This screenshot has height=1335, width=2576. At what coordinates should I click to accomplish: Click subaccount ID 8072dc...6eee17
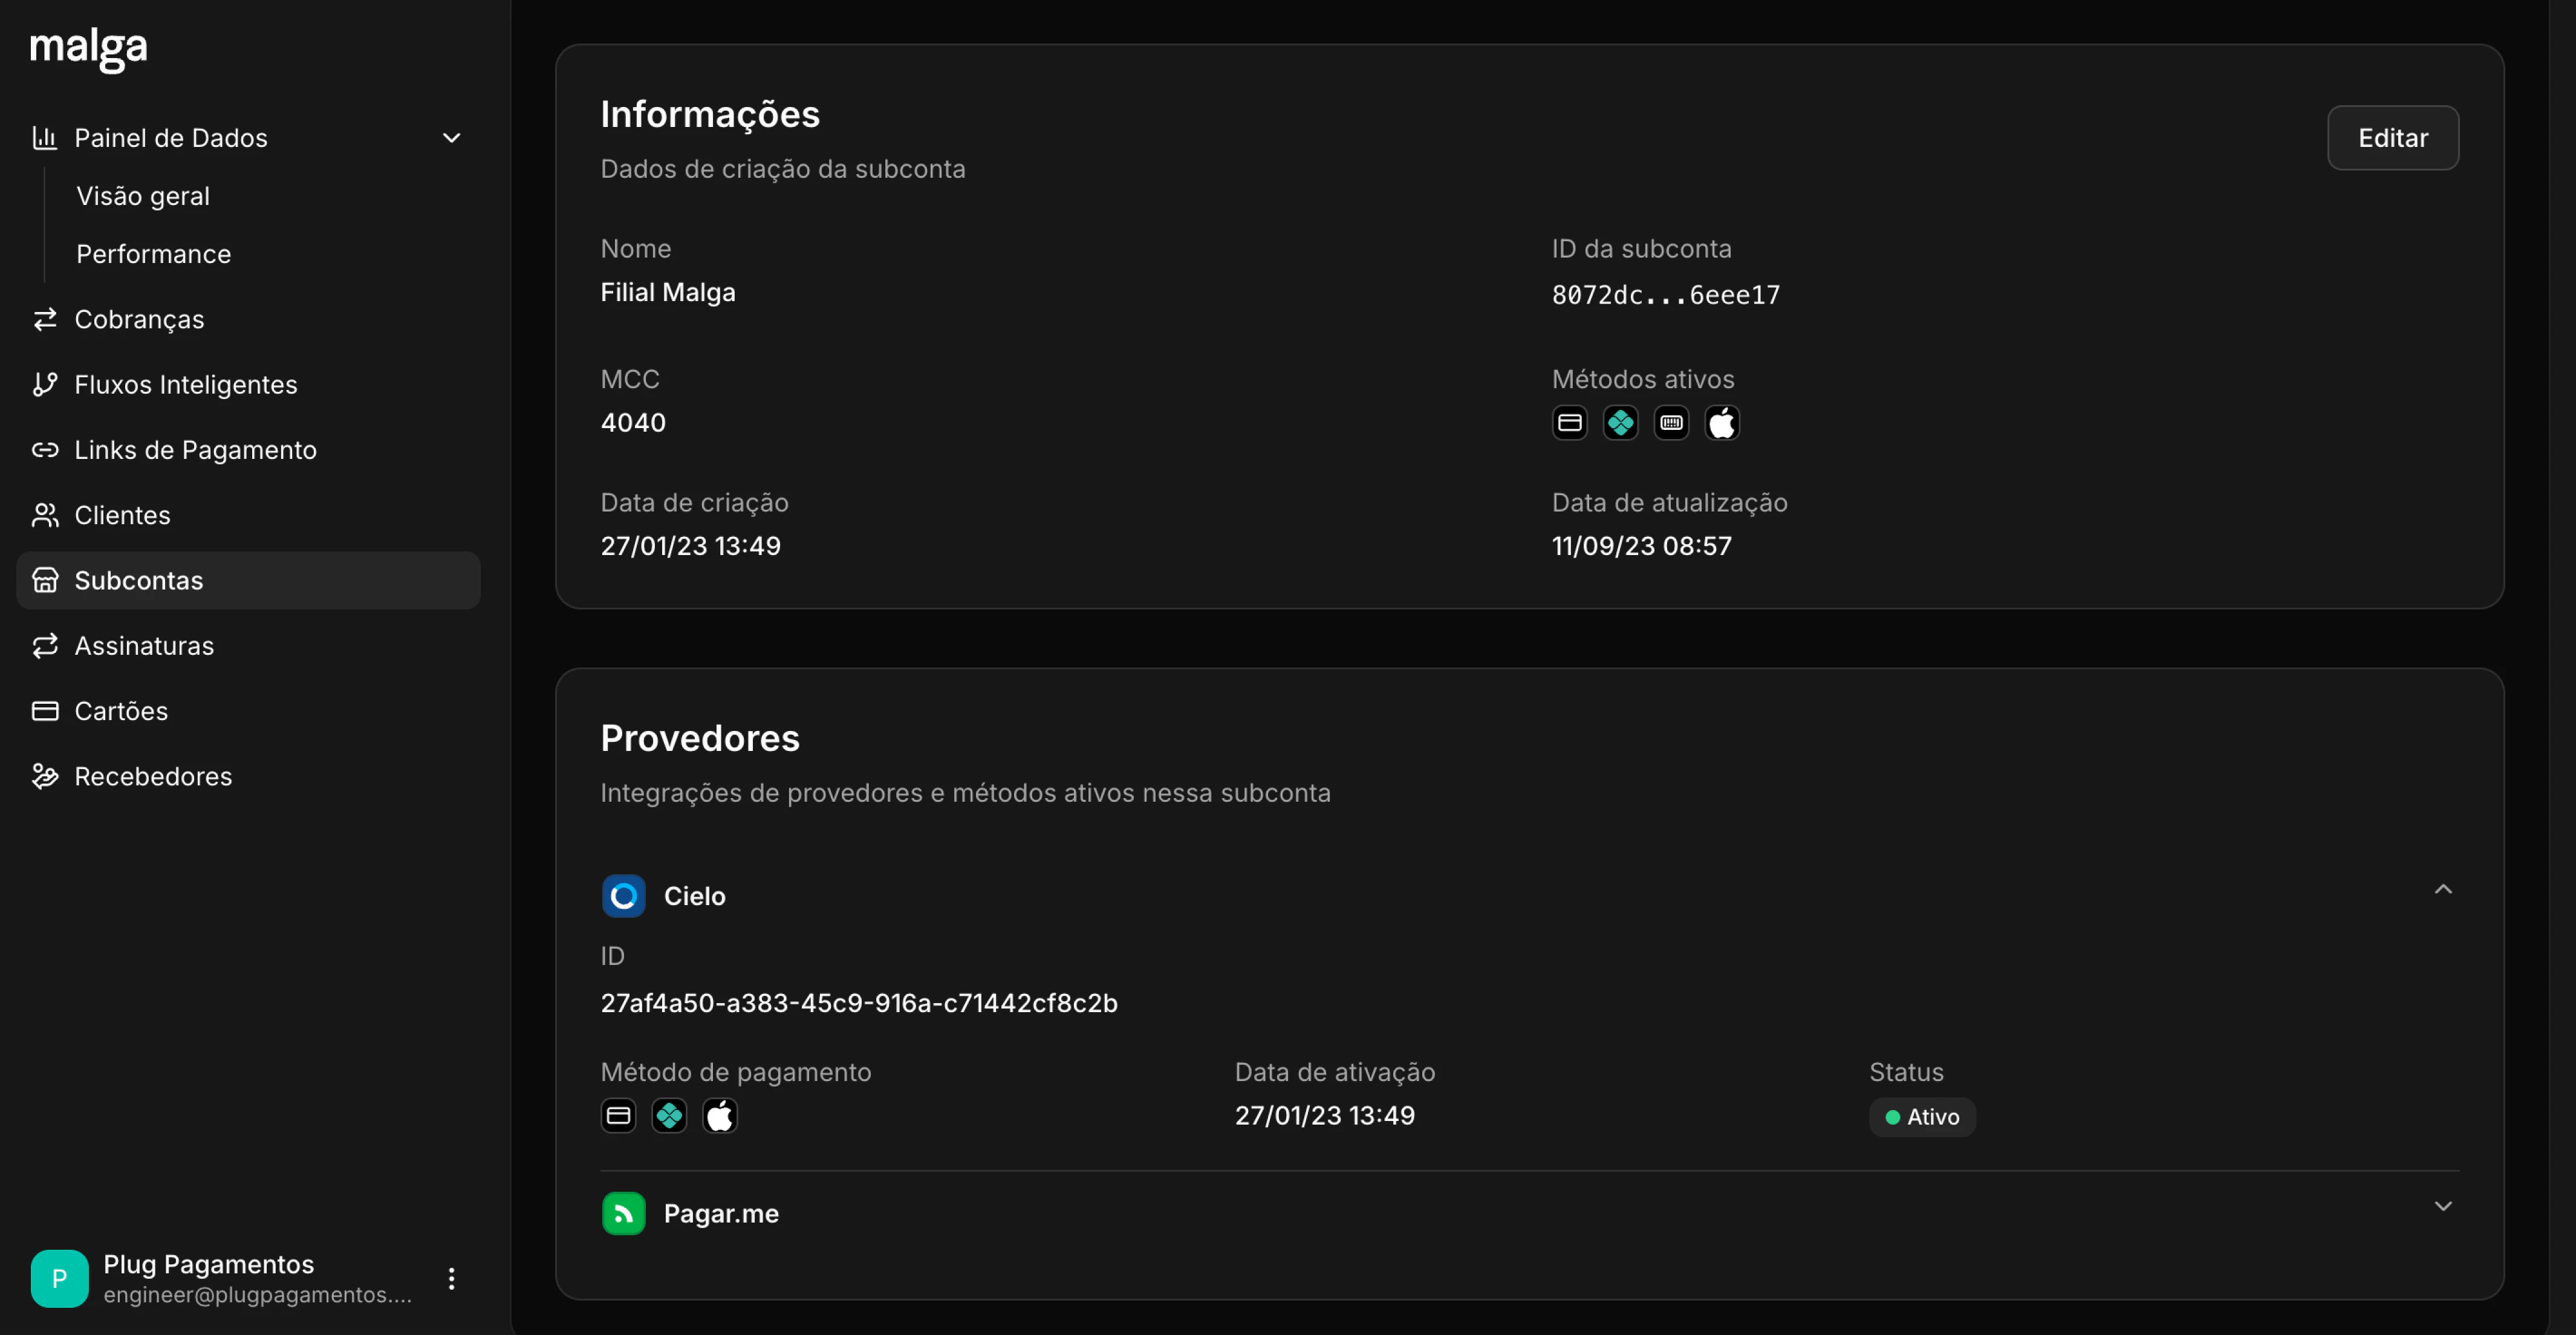1665,295
